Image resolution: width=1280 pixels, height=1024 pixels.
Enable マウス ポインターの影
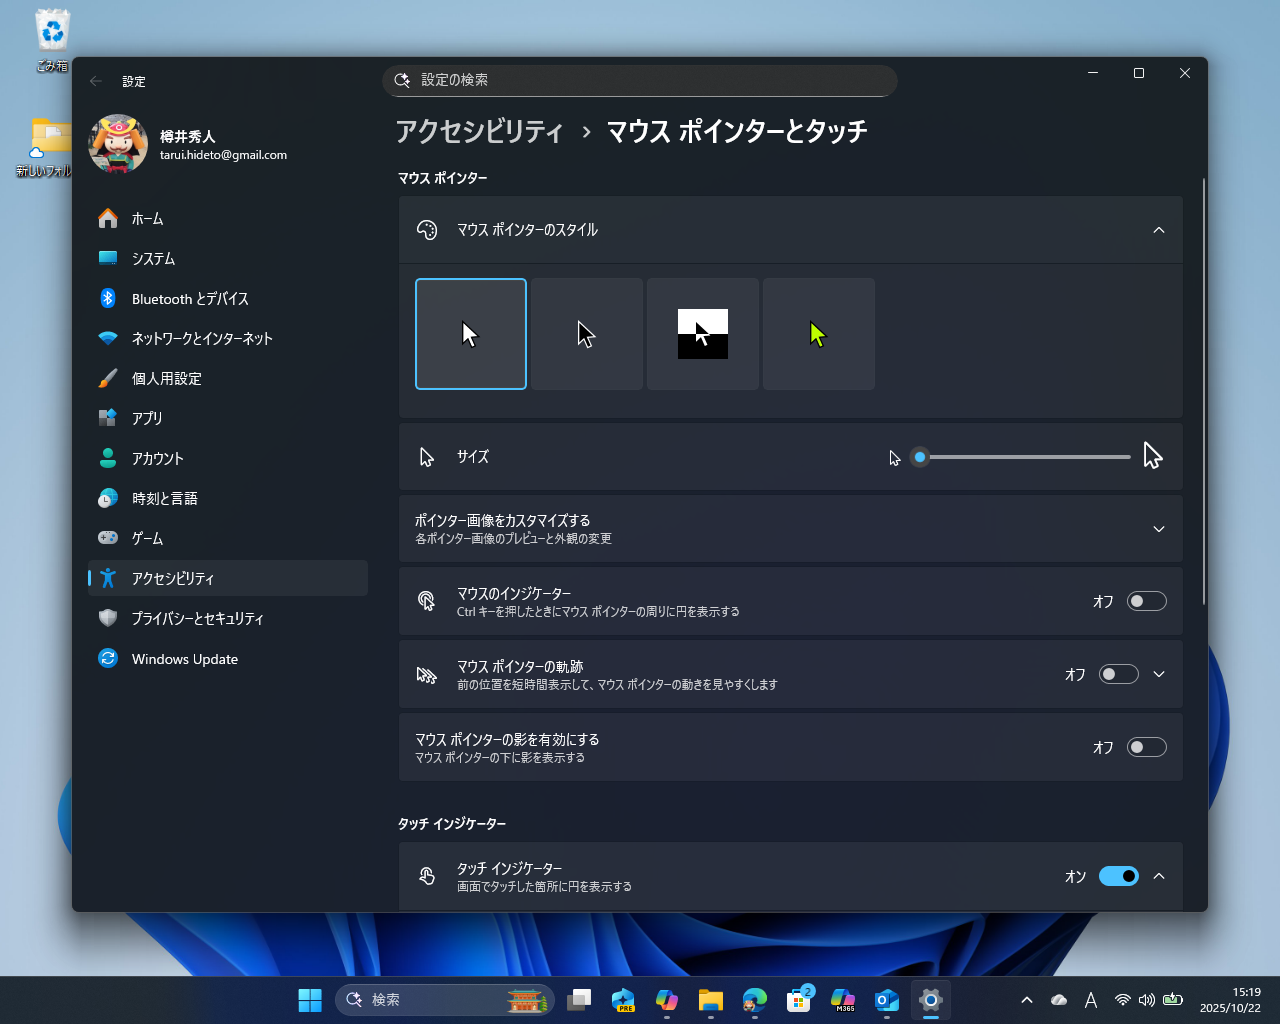click(x=1146, y=747)
